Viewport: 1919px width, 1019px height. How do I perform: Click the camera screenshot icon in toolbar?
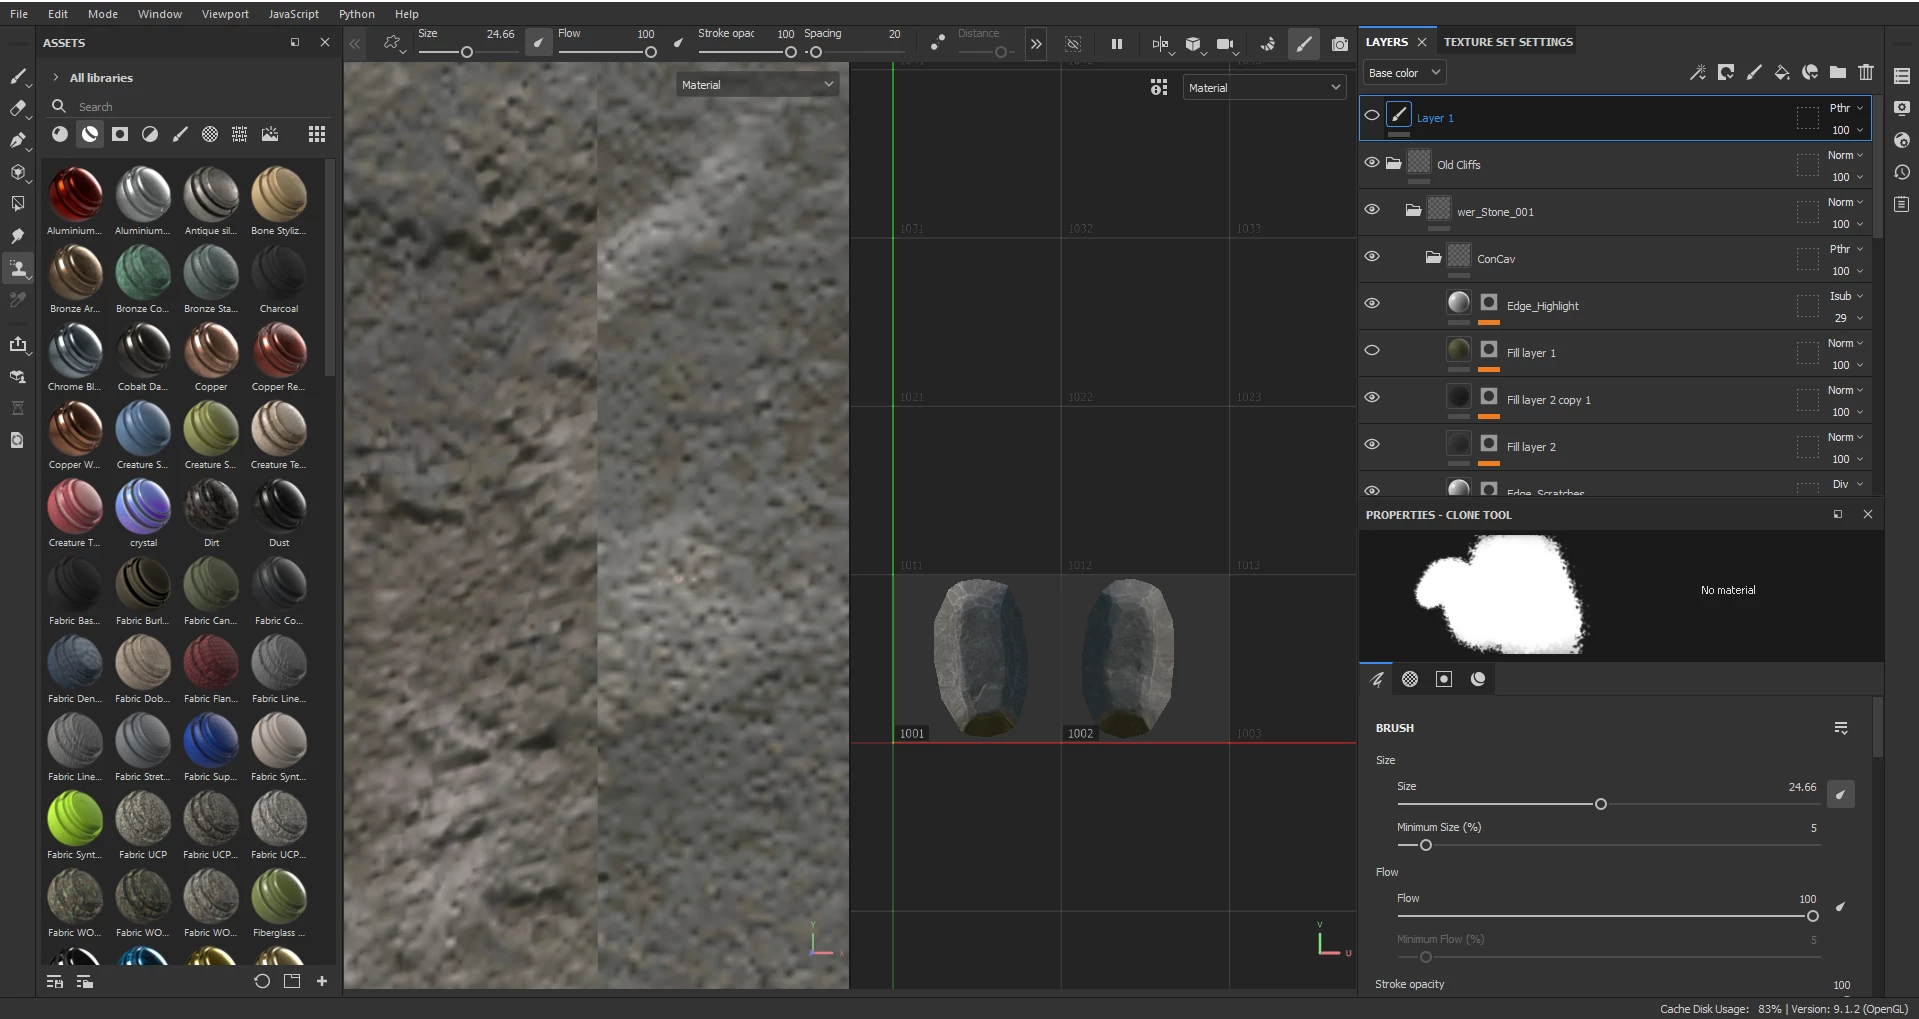[1340, 44]
